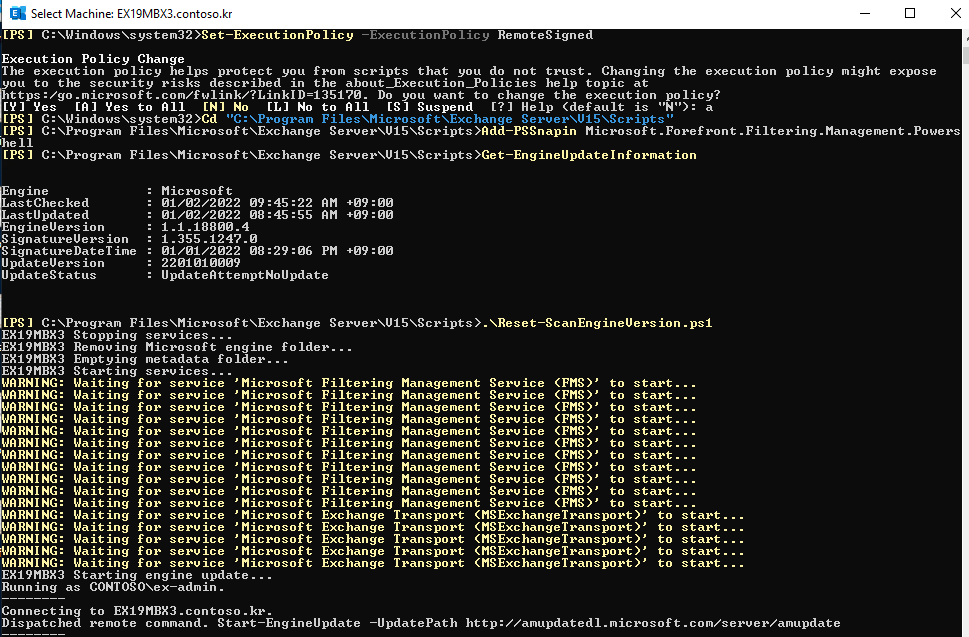The image size is (969, 637).
Task: Click the '[A] Yes to All' option
Action: 129,107
